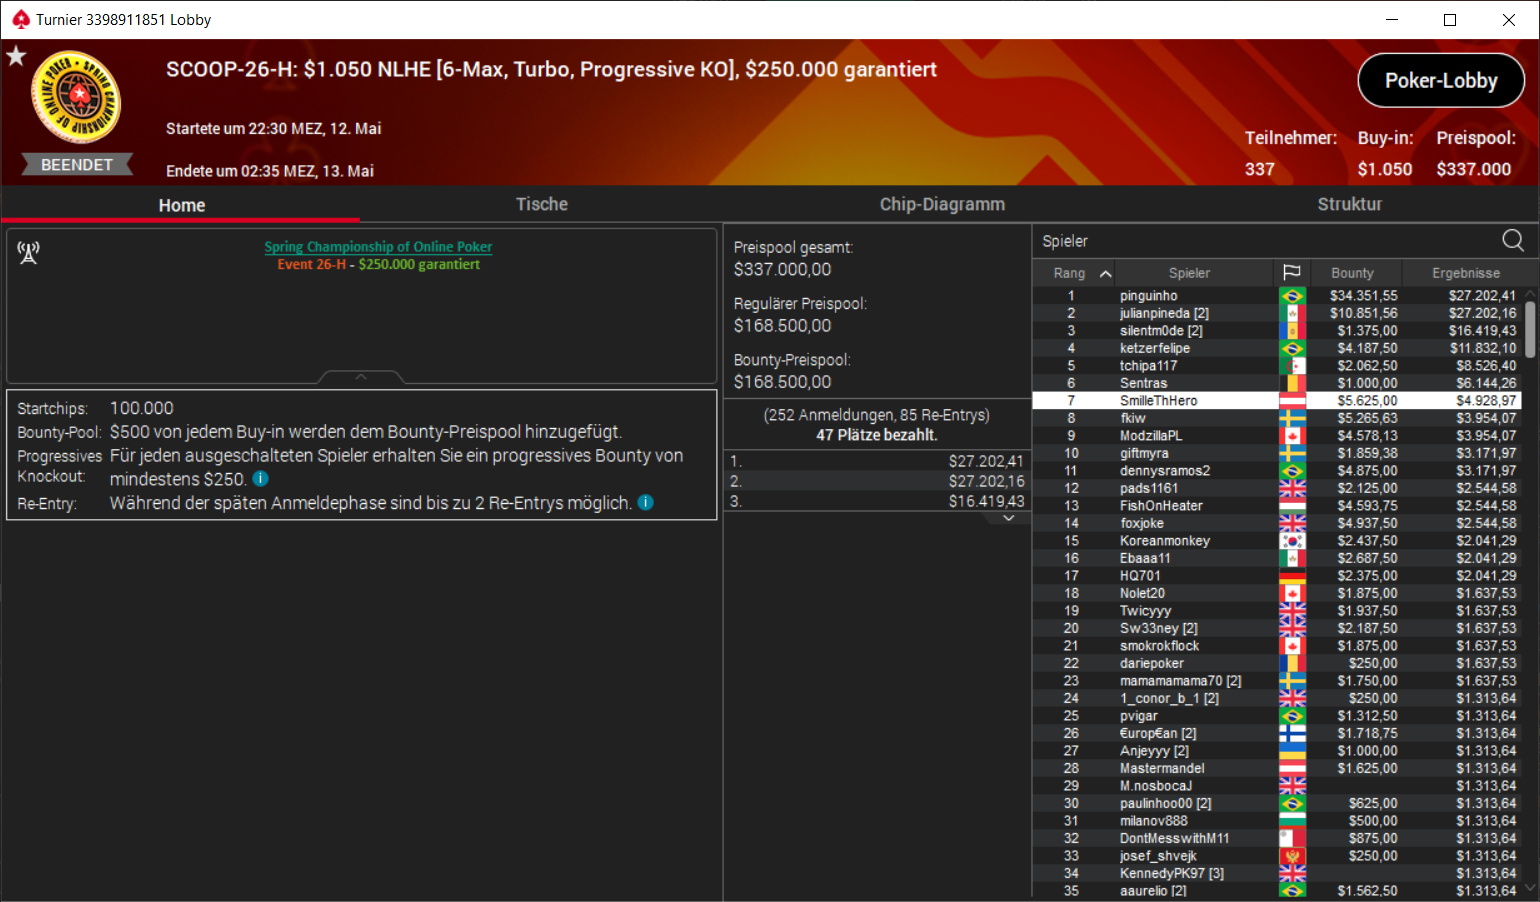This screenshot has width=1540, height=902.
Task: Click the favorite star icon
Action: (16, 56)
